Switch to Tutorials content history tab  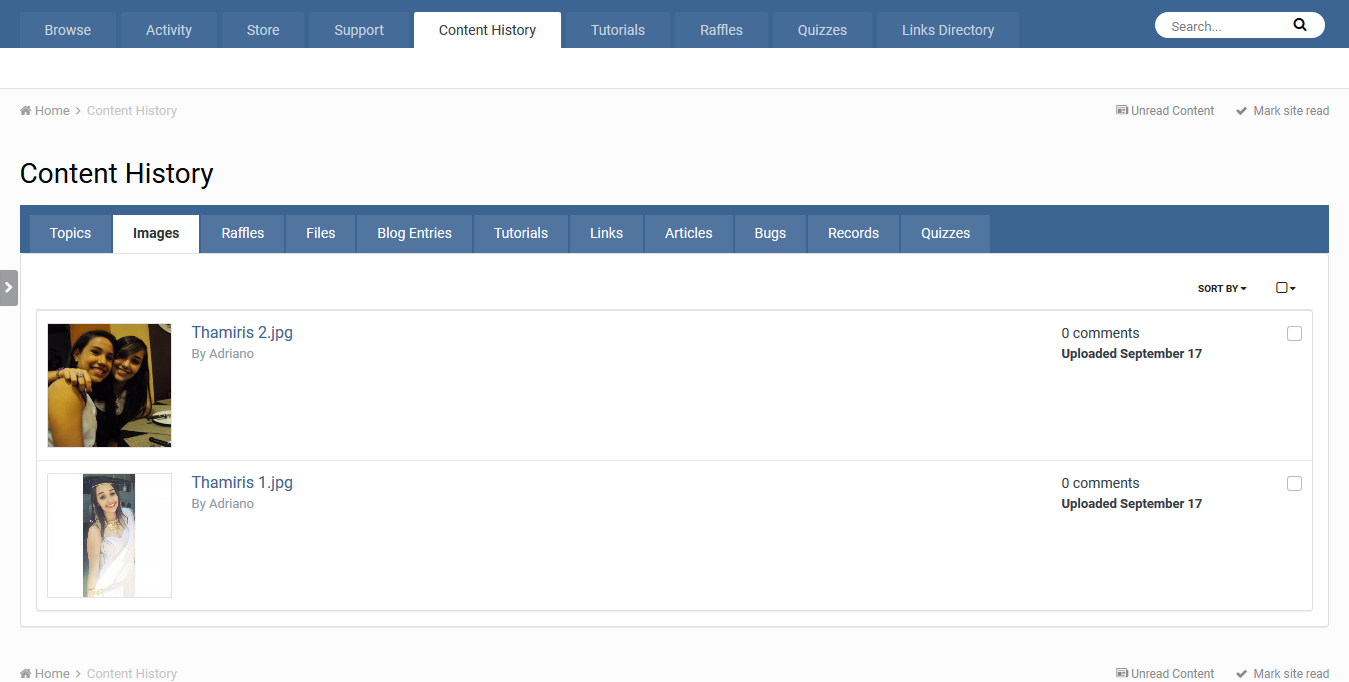click(521, 233)
